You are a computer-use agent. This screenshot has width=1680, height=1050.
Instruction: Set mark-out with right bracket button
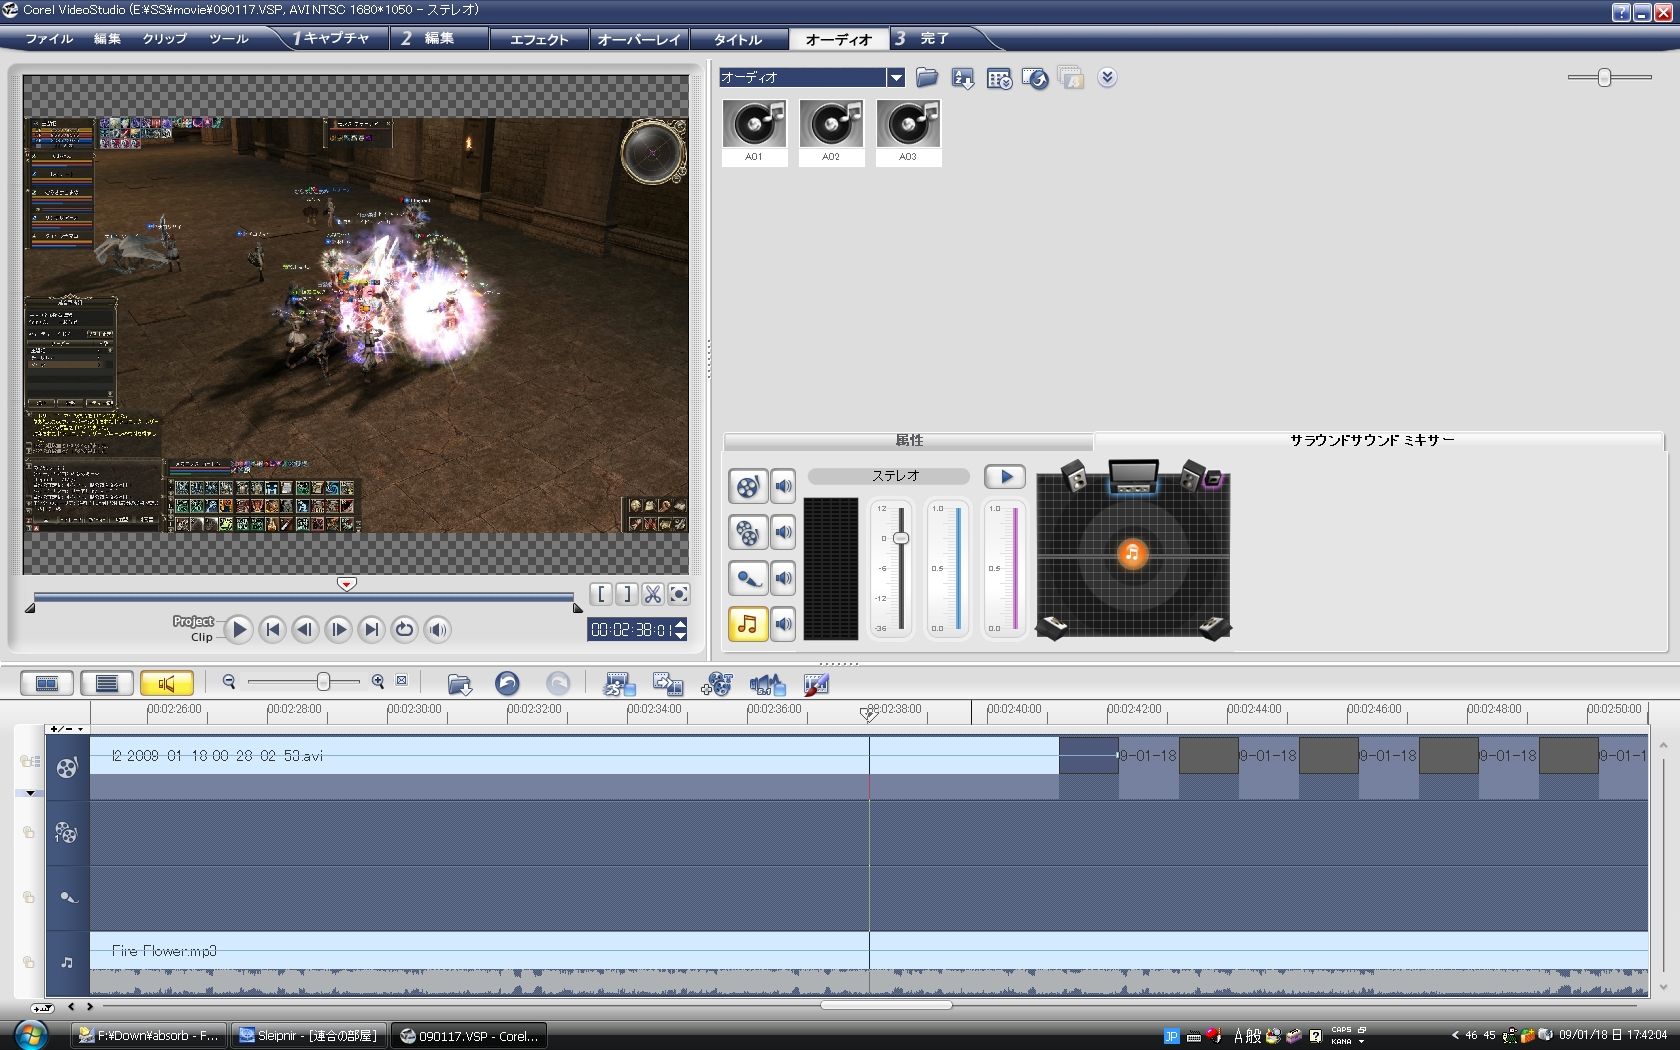pyautogui.click(x=627, y=594)
